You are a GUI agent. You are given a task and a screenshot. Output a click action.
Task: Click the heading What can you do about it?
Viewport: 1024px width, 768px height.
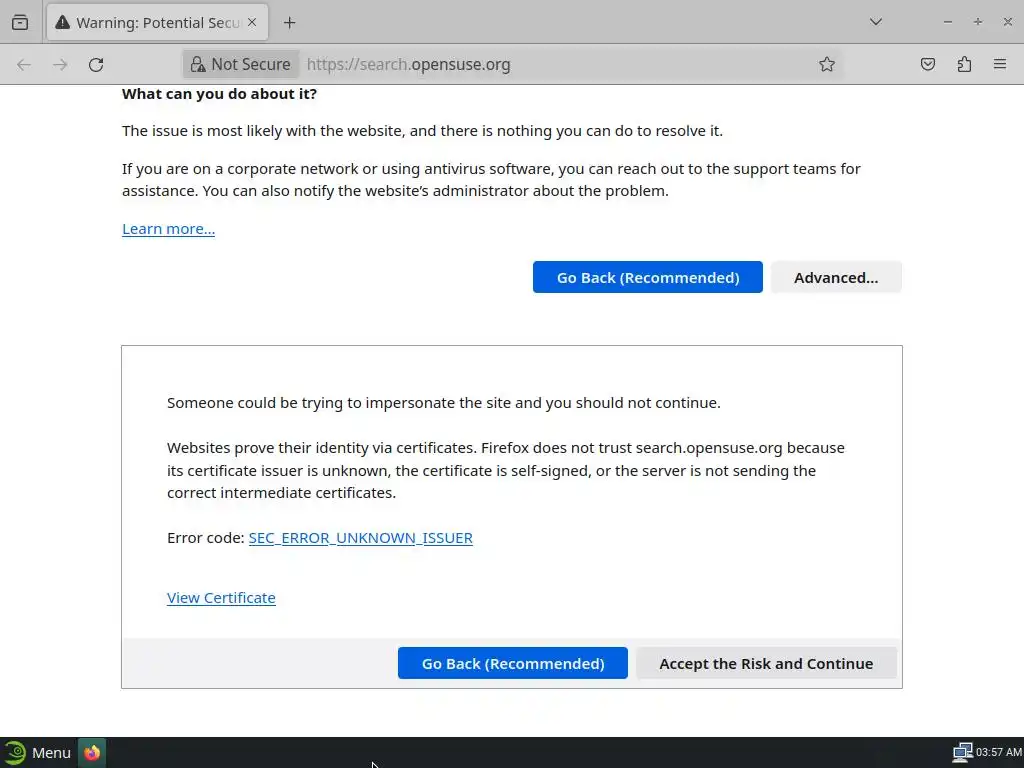[219, 94]
